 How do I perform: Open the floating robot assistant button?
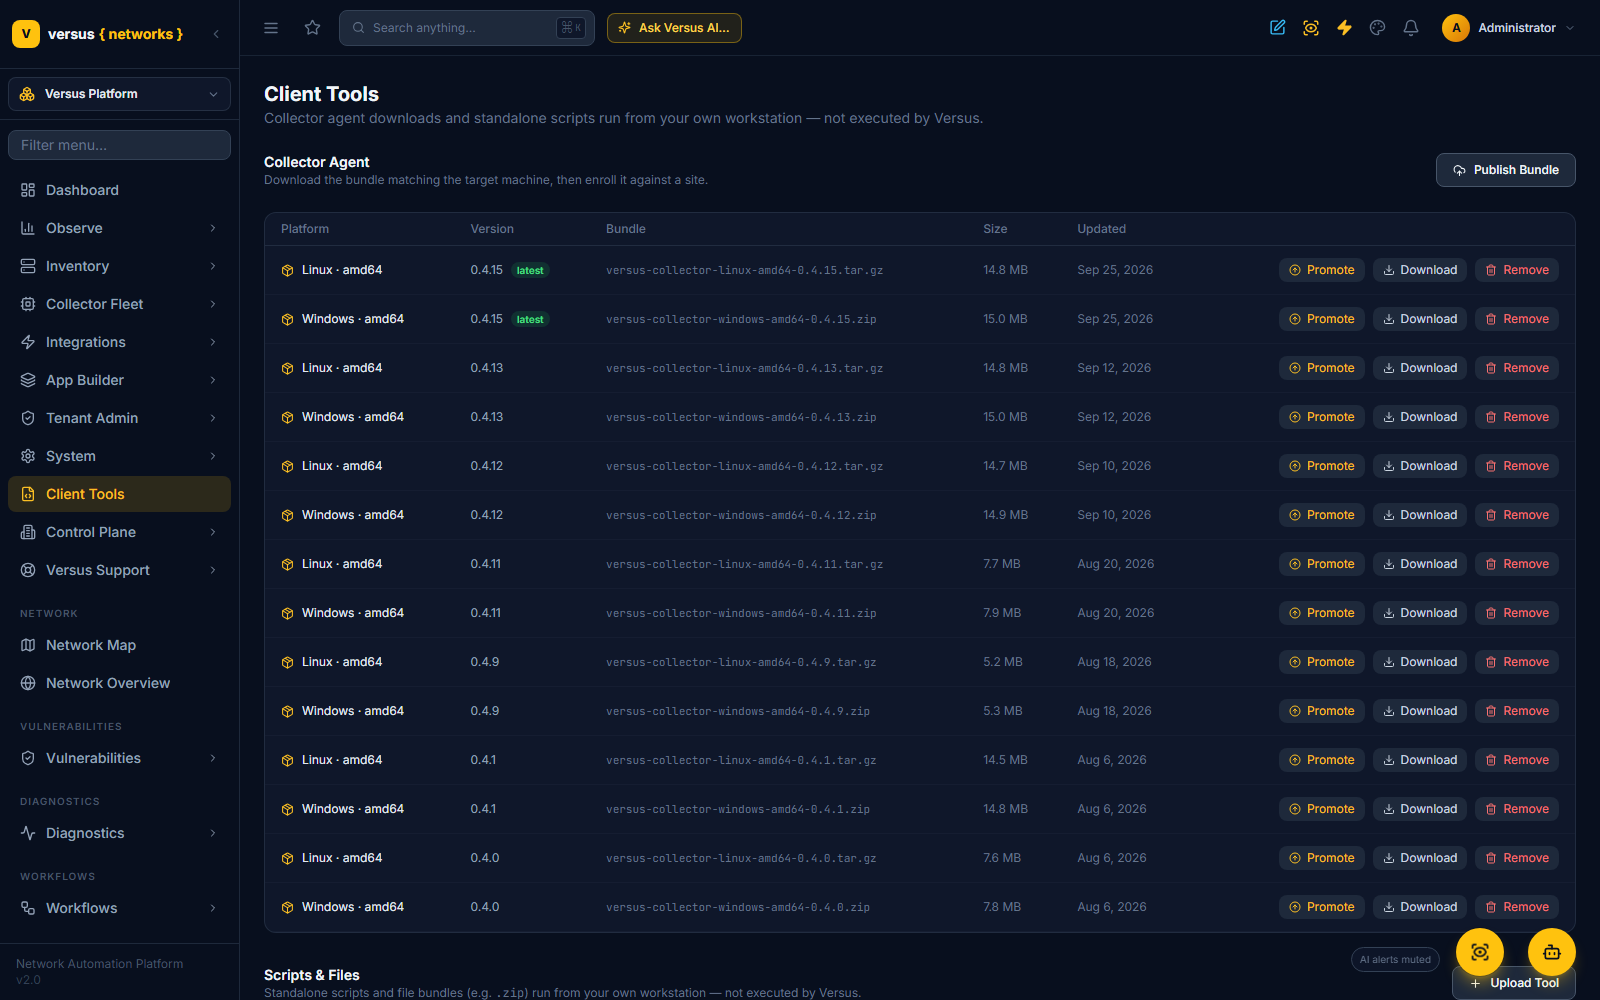coord(1552,952)
